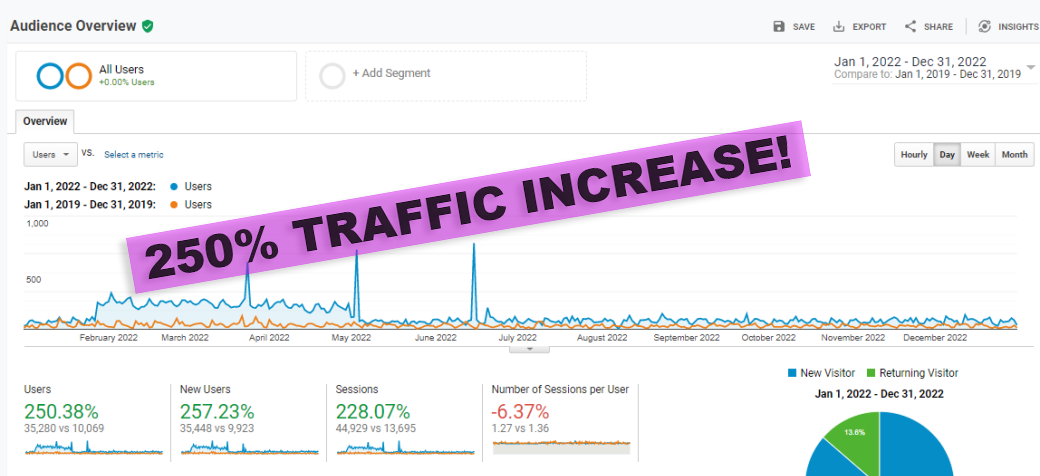The image size is (1040, 476).
Task: Select the Day granularity button
Action: (946, 155)
